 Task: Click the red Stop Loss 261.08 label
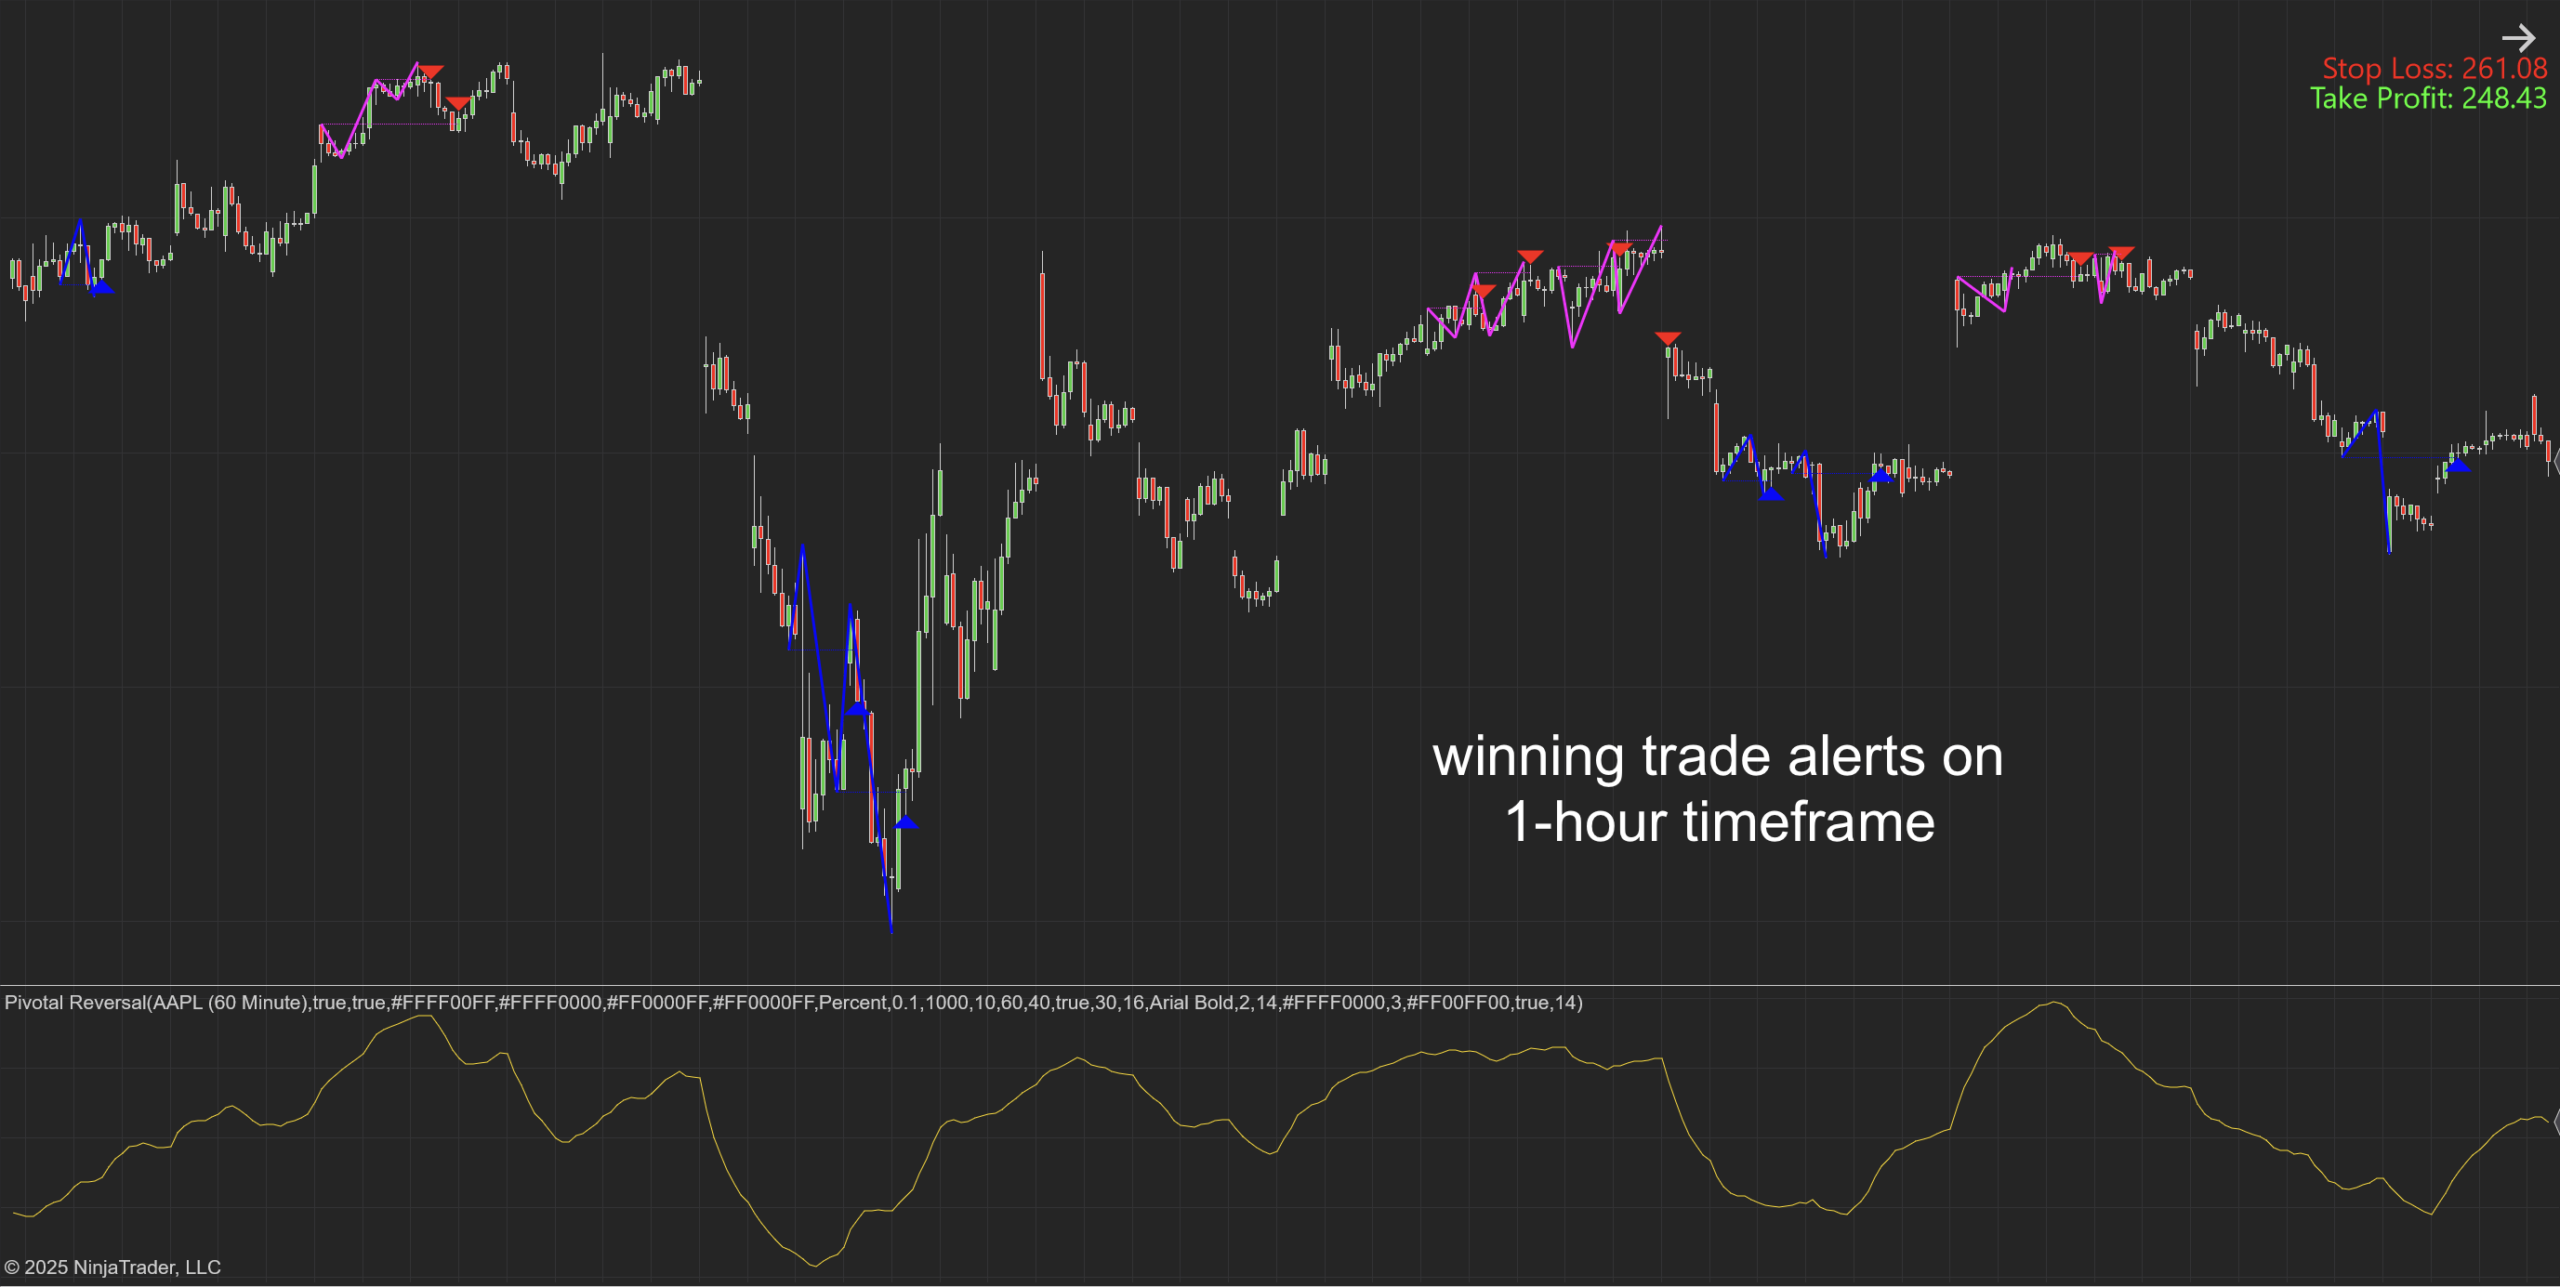[2433, 68]
